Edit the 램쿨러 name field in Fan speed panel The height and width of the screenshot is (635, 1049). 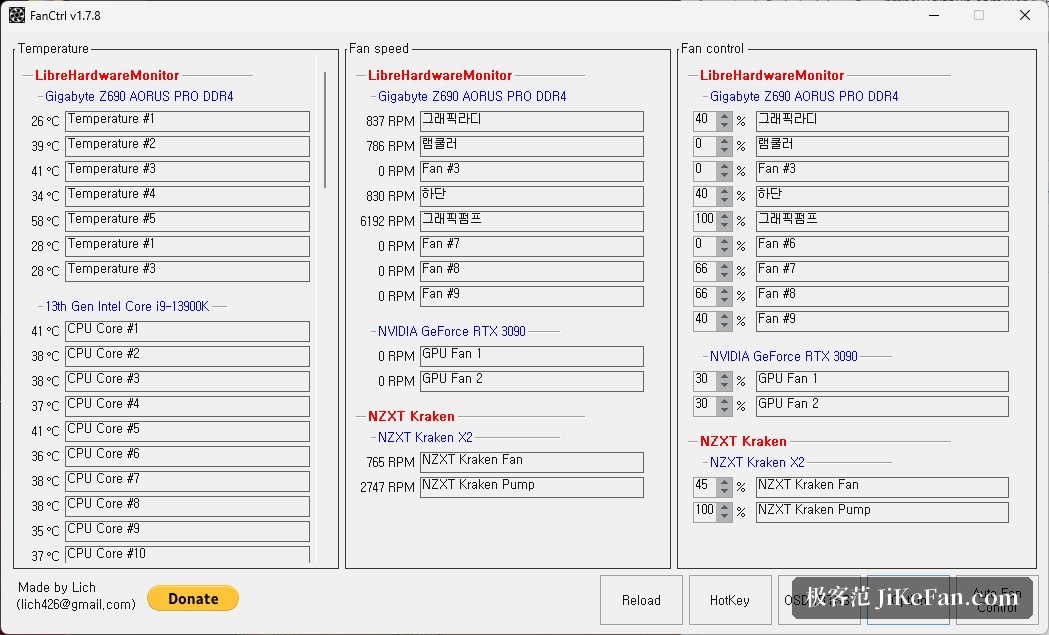coord(532,146)
